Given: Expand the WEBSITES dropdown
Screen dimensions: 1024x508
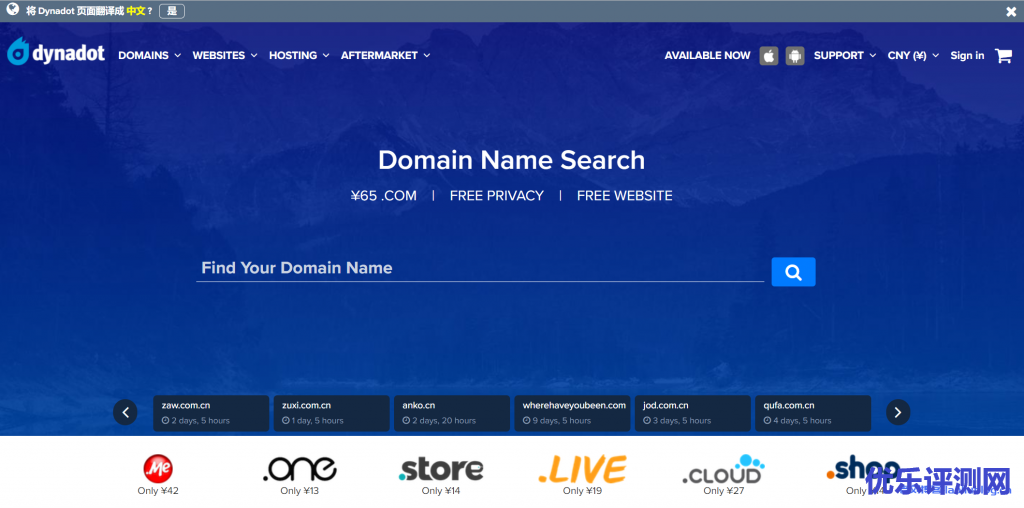Looking at the screenshot, I should tap(224, 56).
